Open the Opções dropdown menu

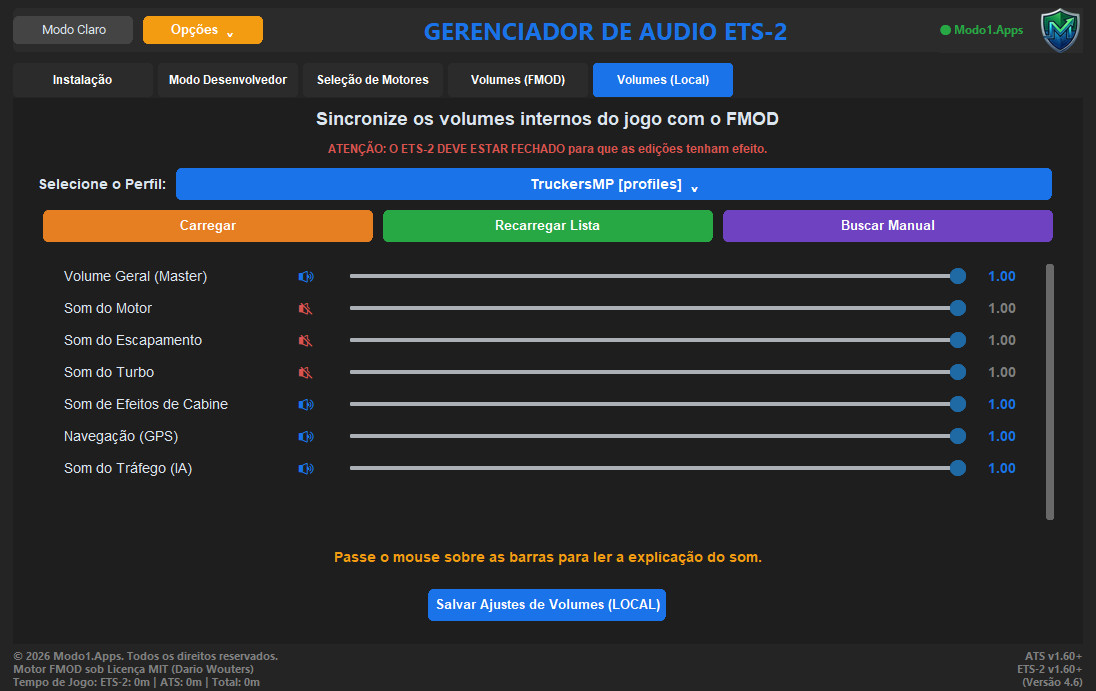click(x=203, y=30)
